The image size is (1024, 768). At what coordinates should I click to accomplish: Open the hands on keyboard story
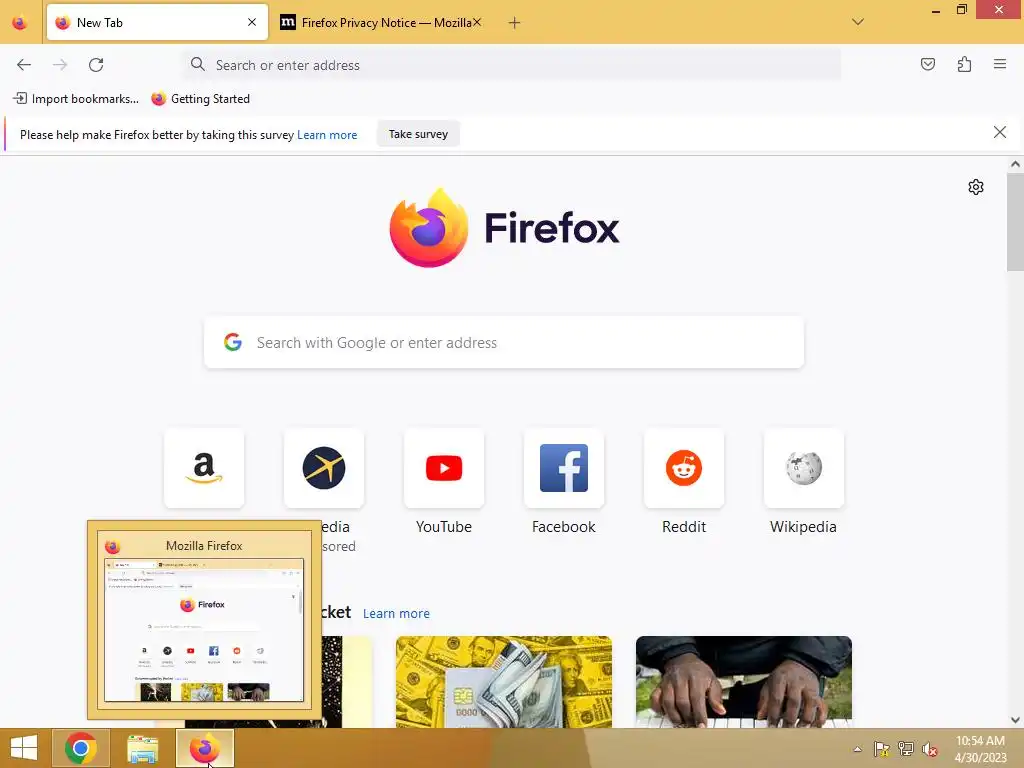744,682
